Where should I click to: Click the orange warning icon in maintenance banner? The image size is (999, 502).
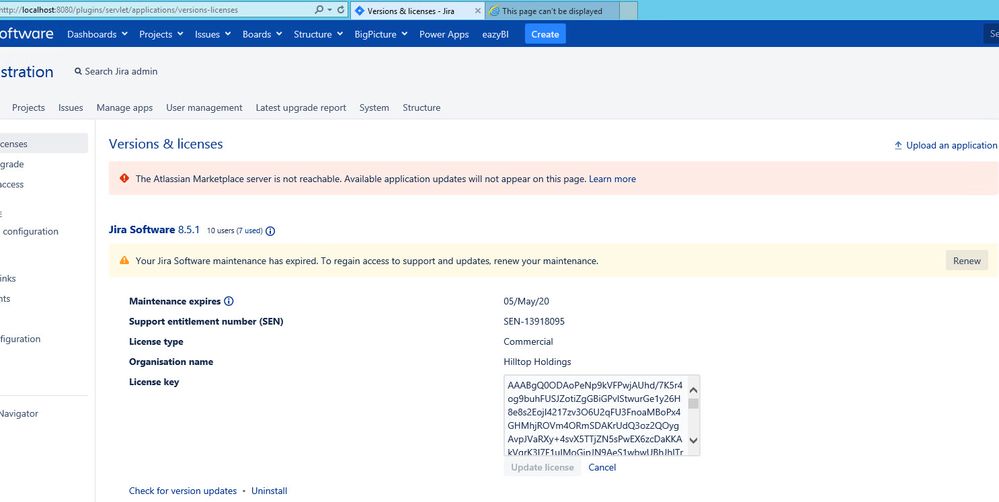(124, 261)
